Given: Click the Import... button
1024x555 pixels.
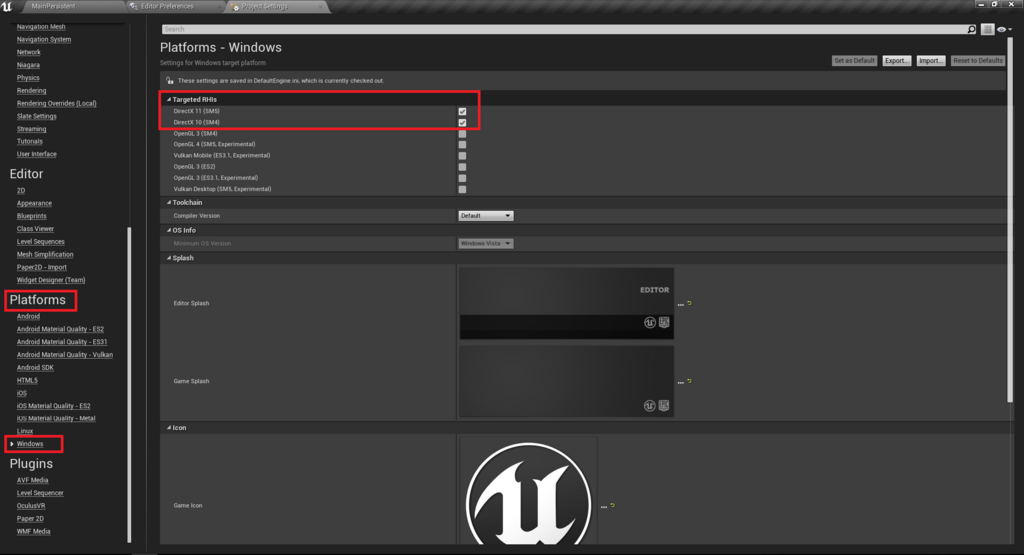Looking at the screenshot, I should [931, 61].
